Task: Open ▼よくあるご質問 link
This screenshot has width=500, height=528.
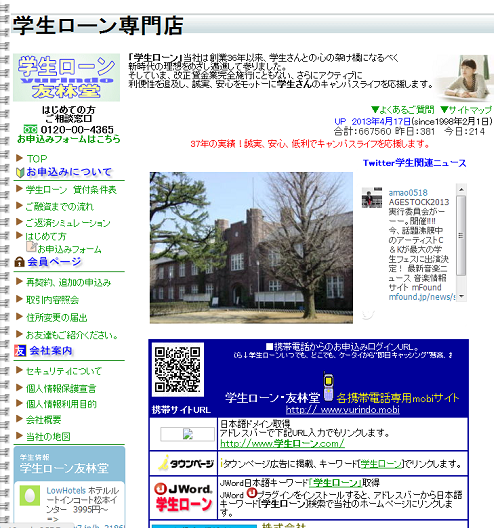Action: tap(403, 110)
